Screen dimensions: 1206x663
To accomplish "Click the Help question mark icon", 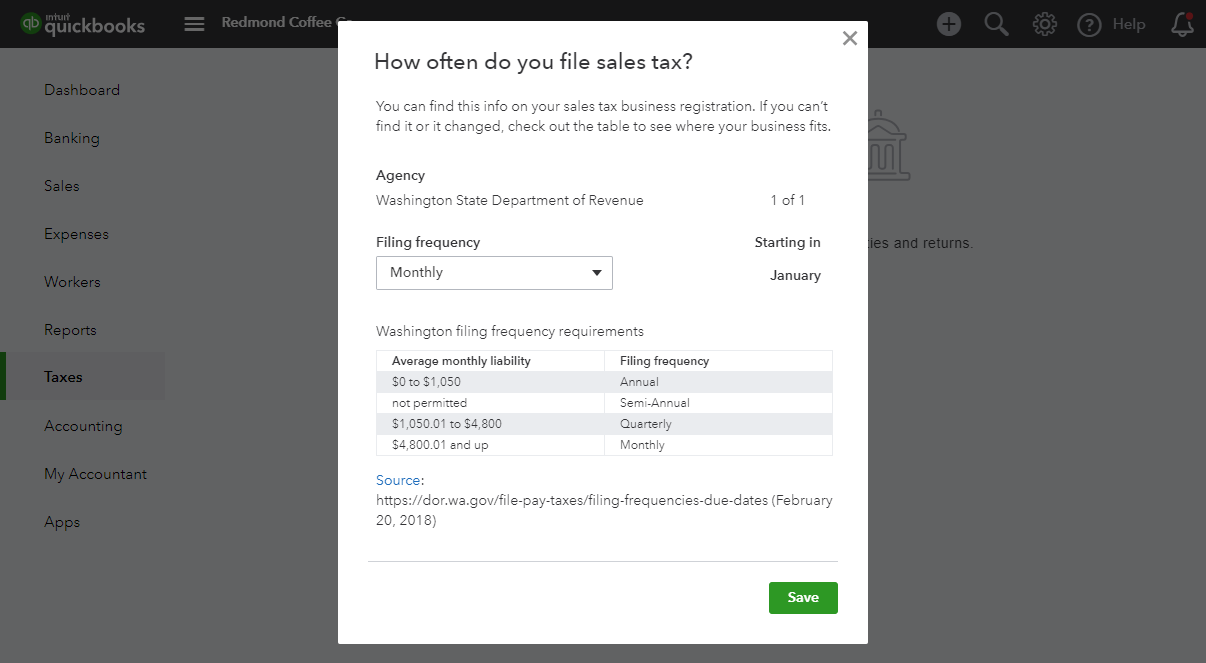I will click(x=1089, y=25).
